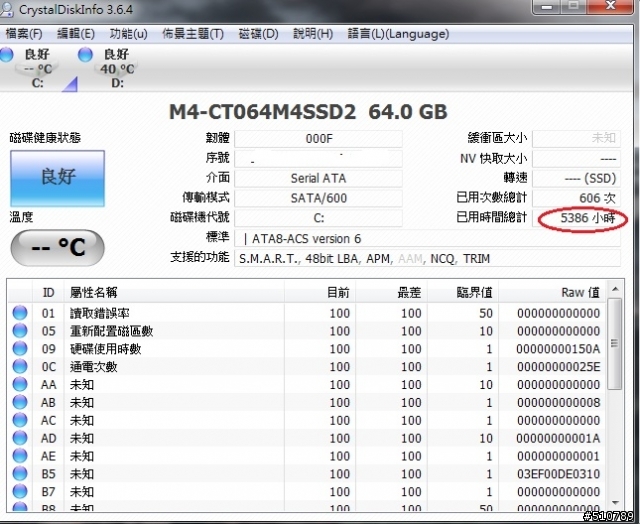Click the drive letter field showing C:
This screenshot has height=524, width=640.
click(318, 218)
